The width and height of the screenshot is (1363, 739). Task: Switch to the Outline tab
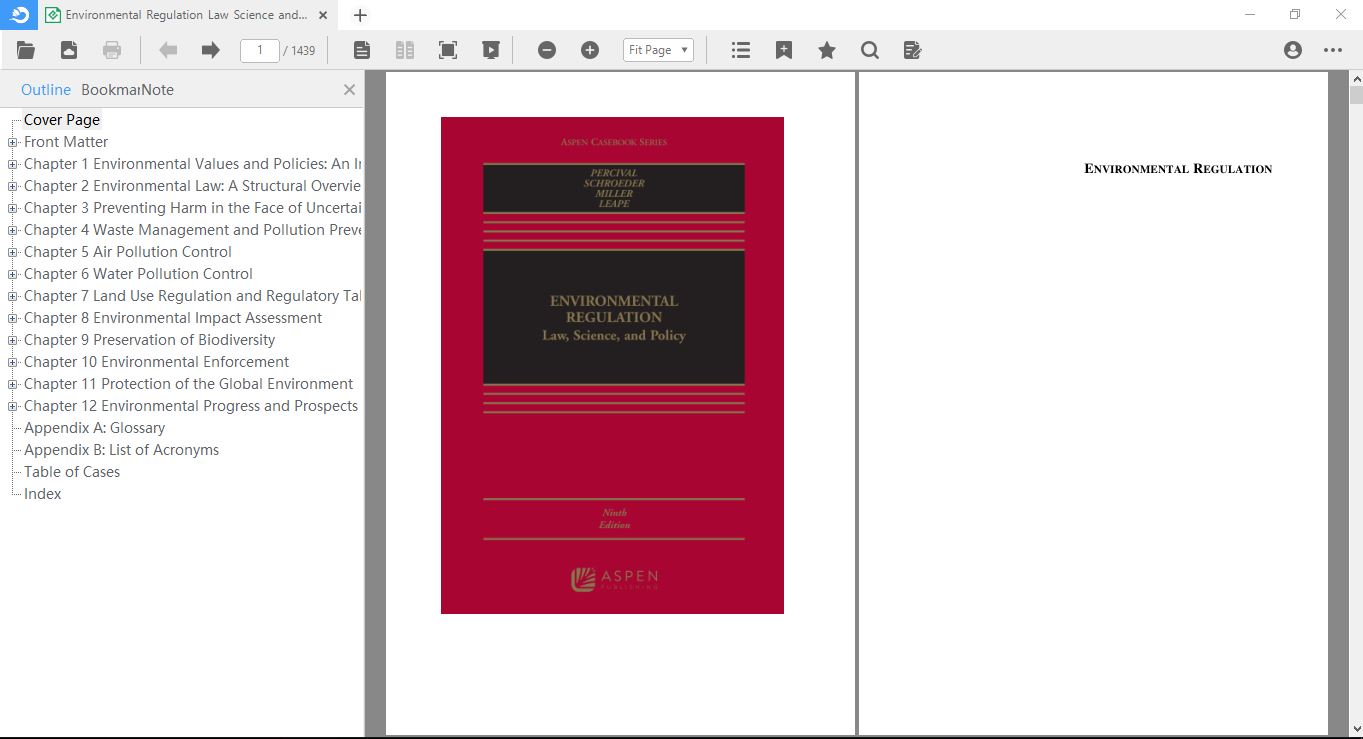tap(46, 90)
